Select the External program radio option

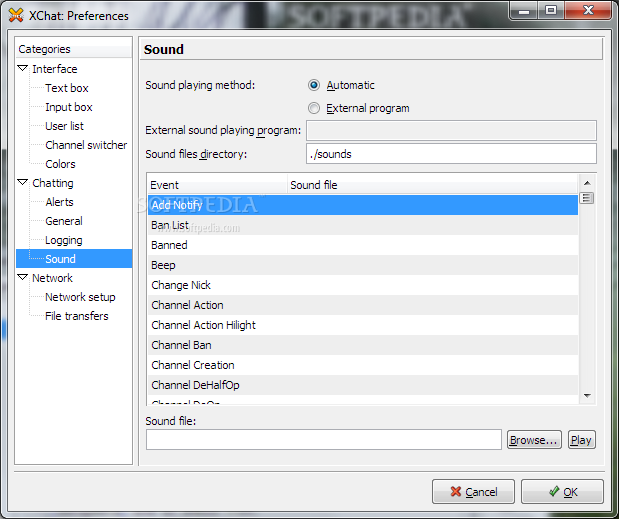coord(314,108)
